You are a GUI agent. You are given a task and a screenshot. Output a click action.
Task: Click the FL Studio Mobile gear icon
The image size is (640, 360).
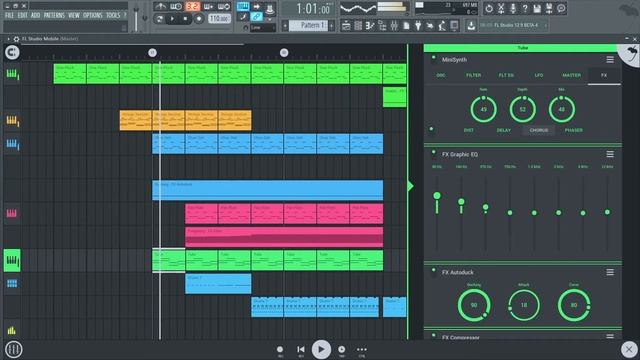[16, 39]
